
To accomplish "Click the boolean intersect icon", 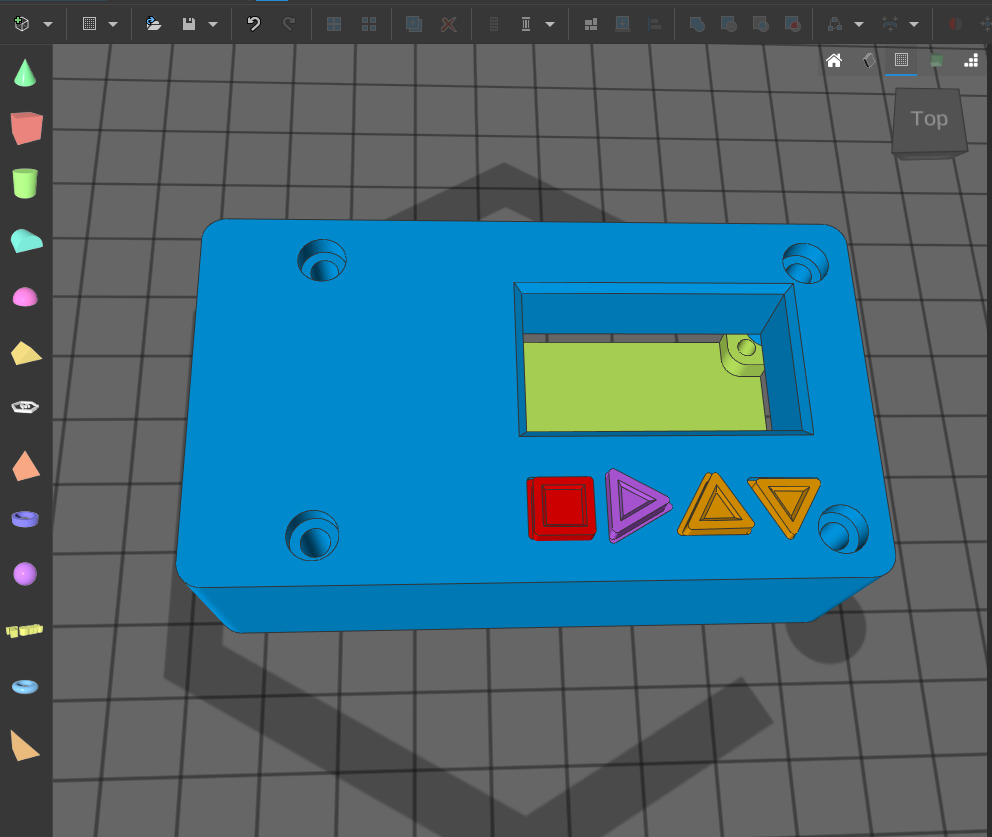I will click(760, 24).
